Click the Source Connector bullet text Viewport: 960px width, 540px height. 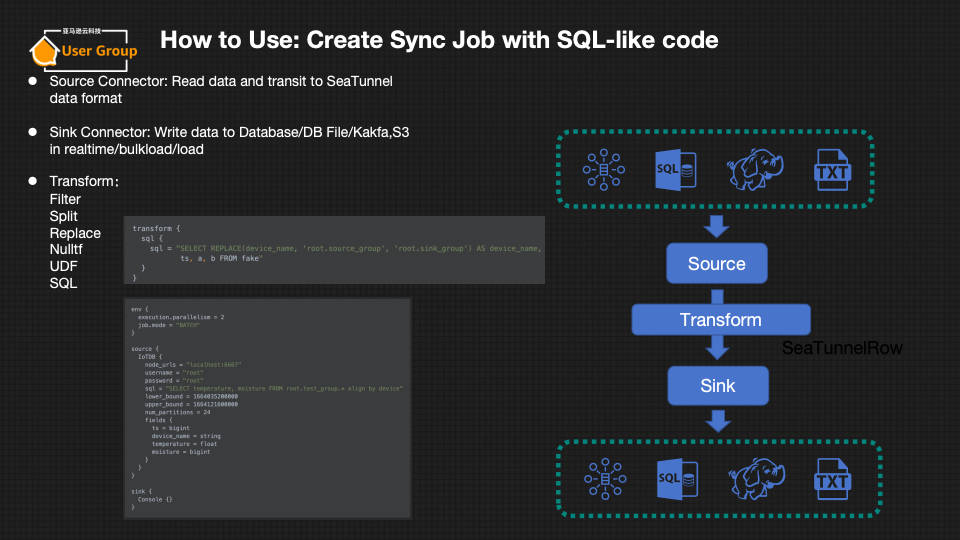click(x=221, y=89)
